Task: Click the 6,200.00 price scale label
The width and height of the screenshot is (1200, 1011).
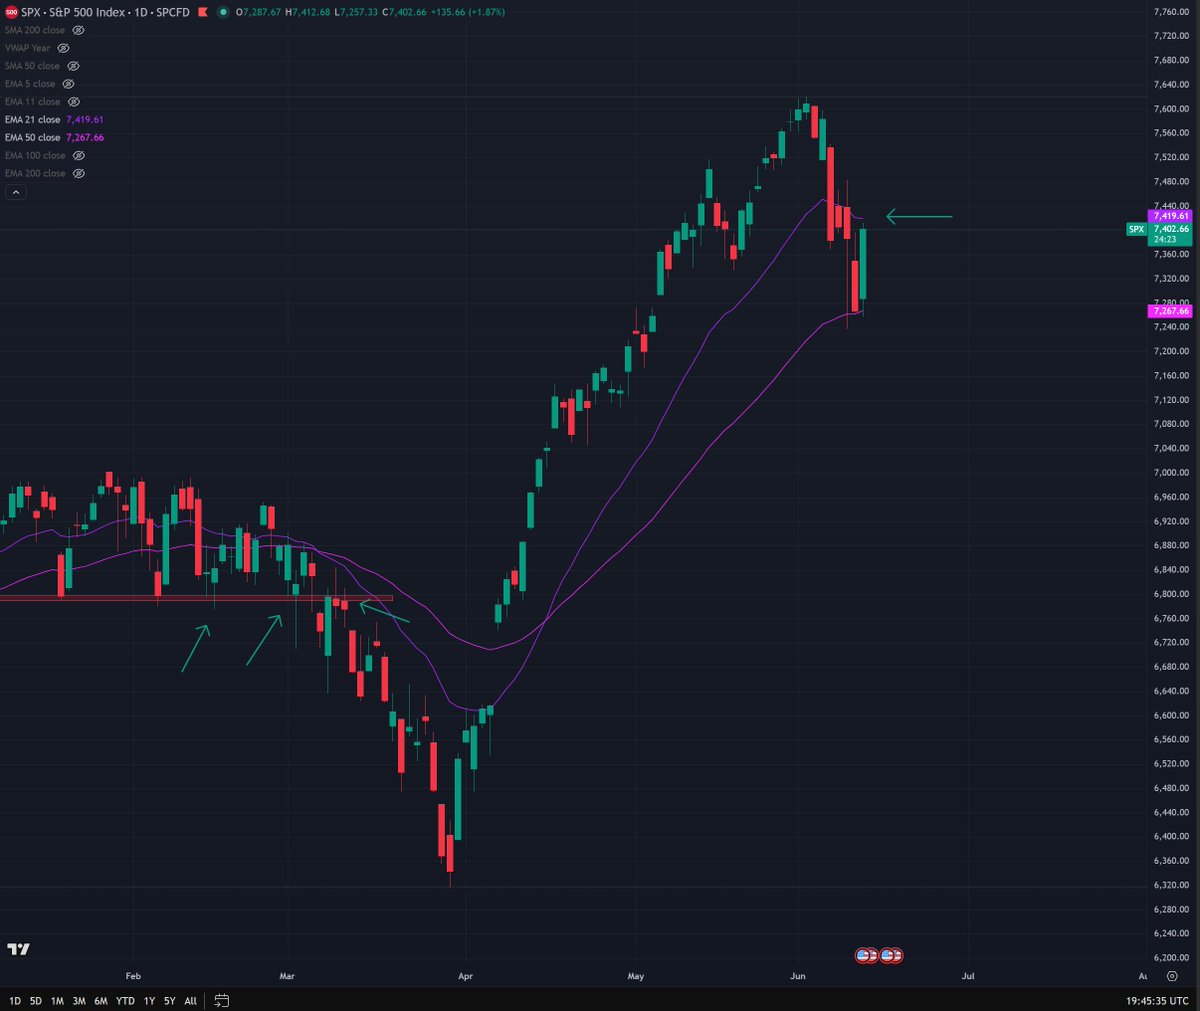Action: [x=1171, y=958]
